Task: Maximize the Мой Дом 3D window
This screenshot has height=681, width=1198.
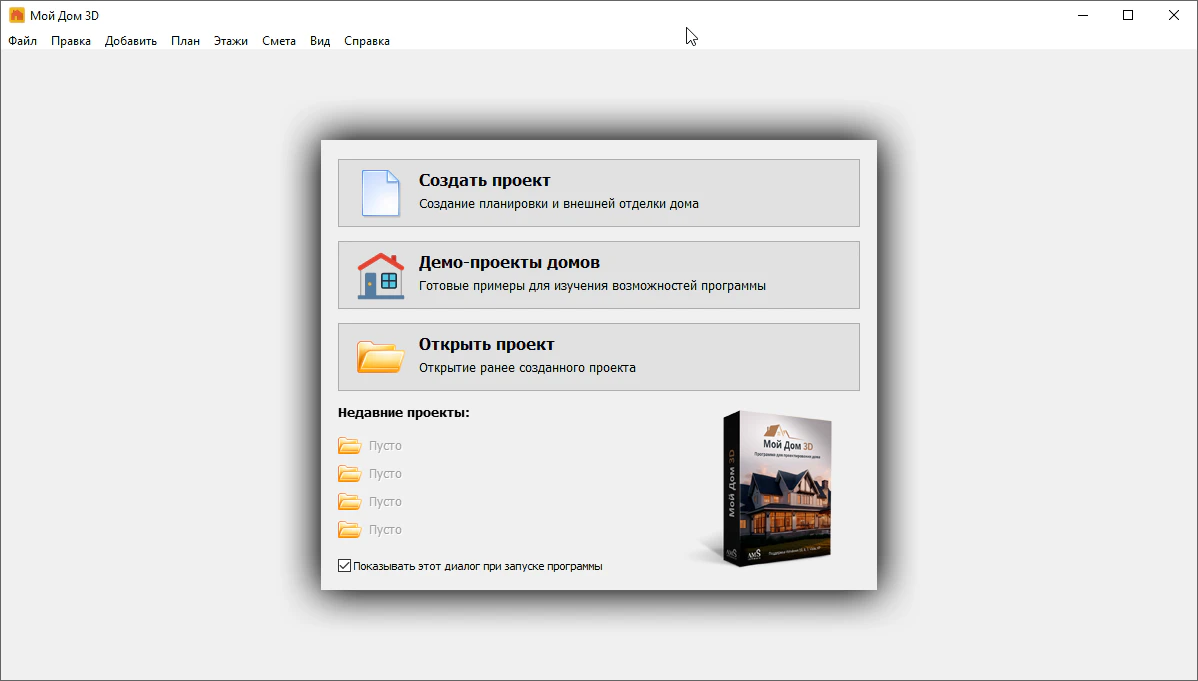Action: pyautogui.click(x=1128, y=15)
